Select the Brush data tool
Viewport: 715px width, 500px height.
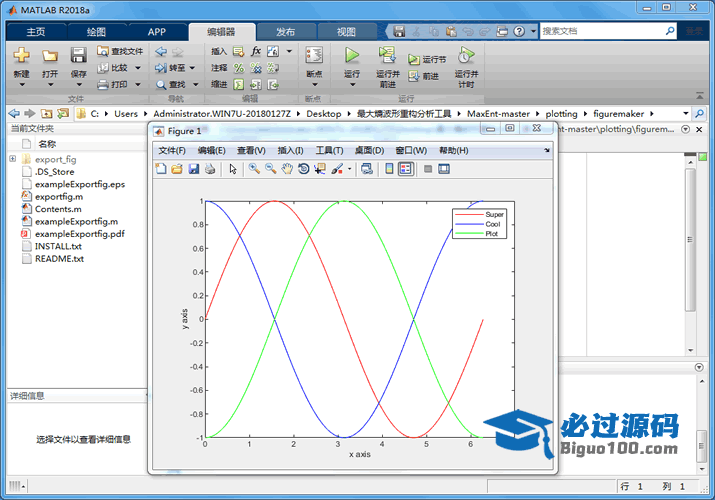337,169
